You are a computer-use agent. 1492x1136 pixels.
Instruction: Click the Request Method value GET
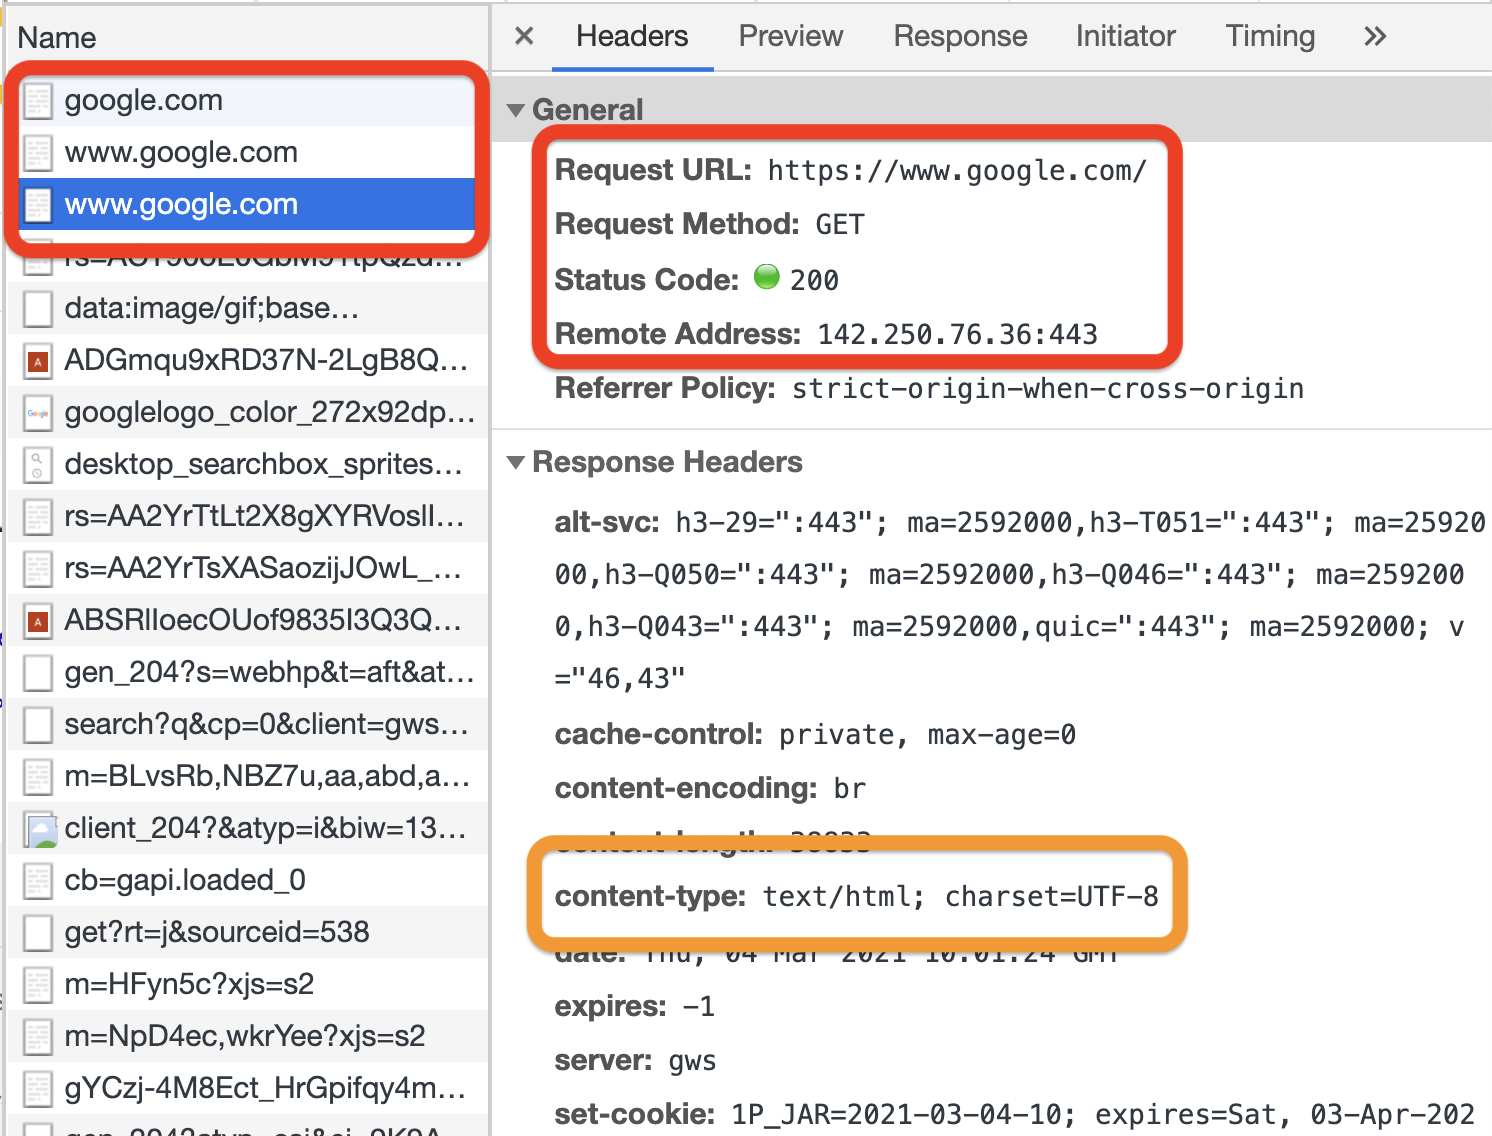840,224
